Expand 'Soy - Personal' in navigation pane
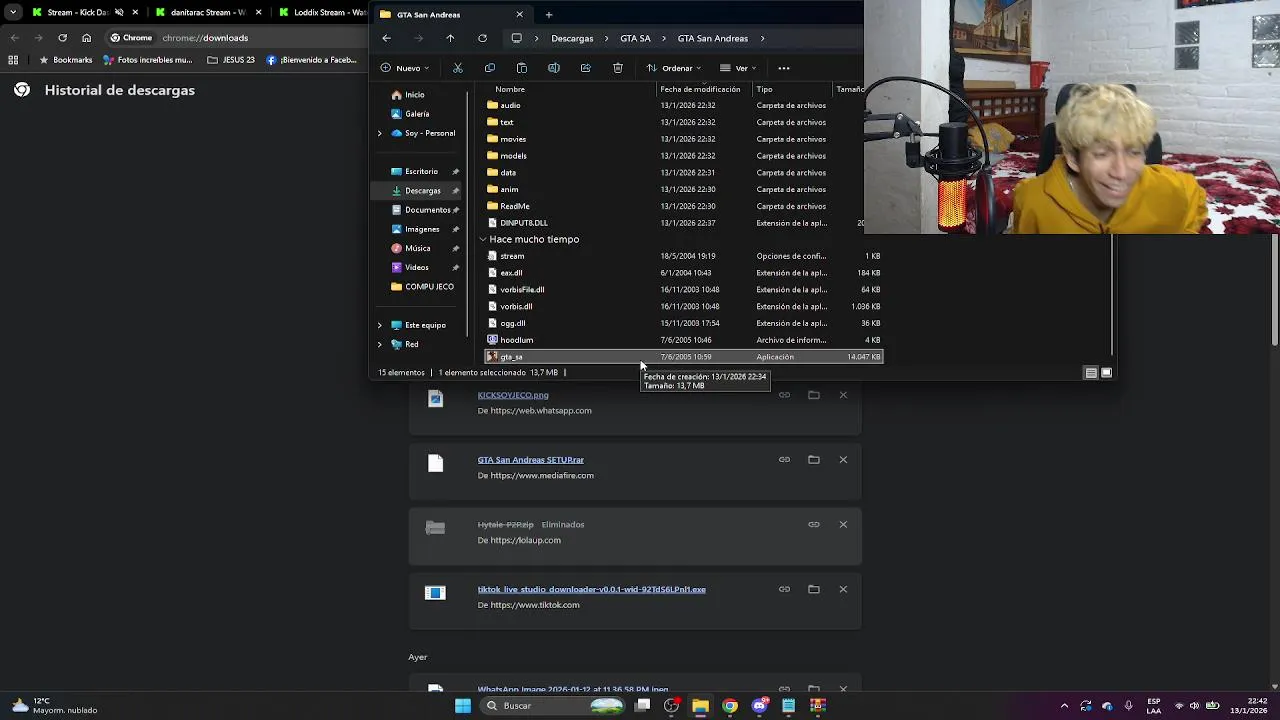1280x720 pixels. (x=379, y=133)
